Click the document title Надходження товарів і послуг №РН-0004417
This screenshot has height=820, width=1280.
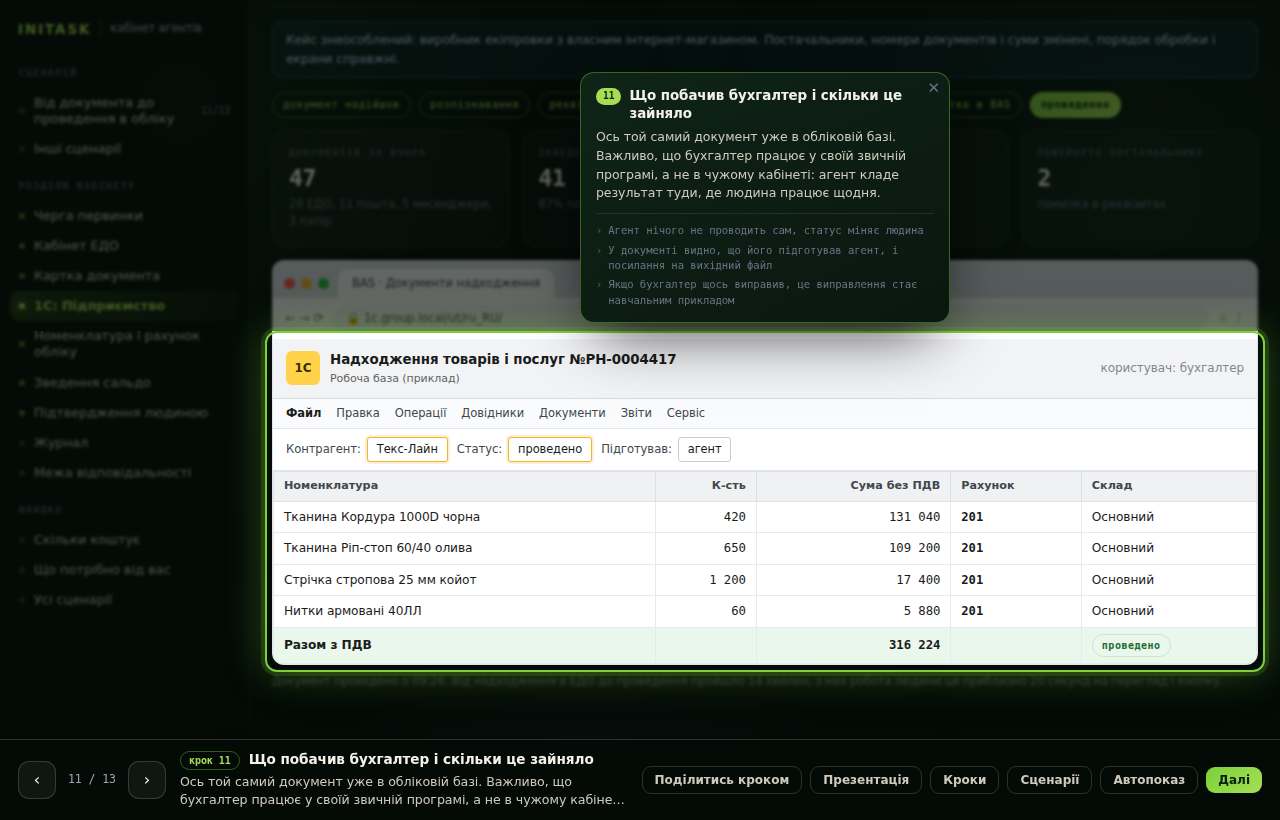(x=503, y=359)
